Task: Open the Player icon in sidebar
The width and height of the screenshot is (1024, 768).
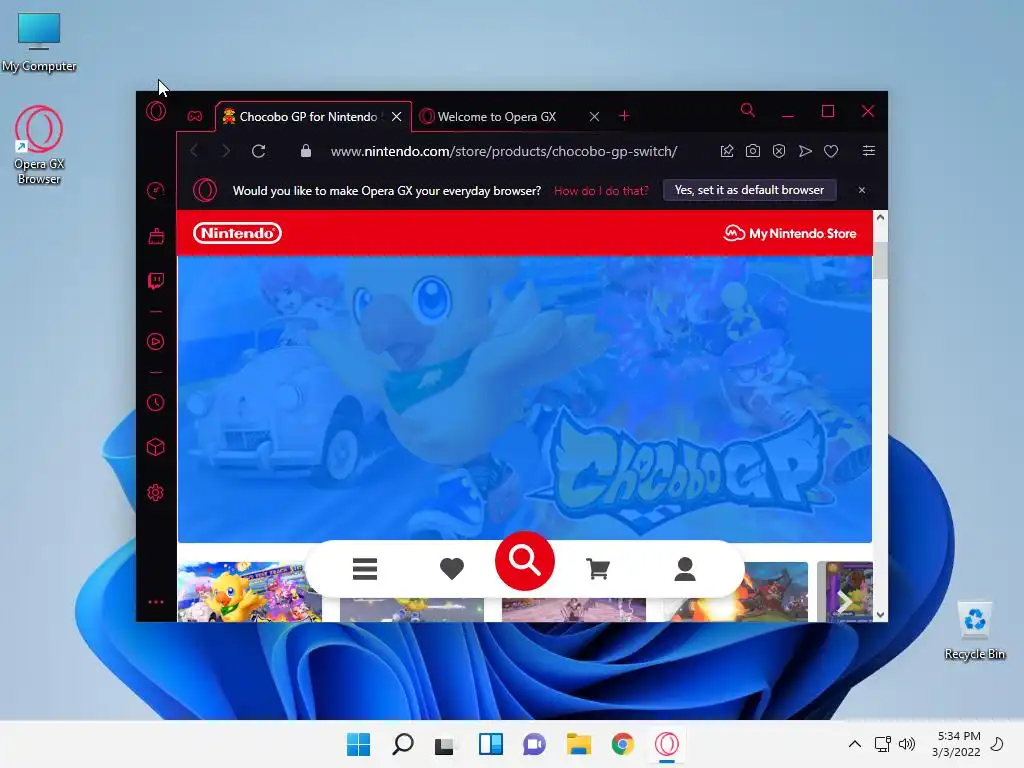Action: click(155, 342)
